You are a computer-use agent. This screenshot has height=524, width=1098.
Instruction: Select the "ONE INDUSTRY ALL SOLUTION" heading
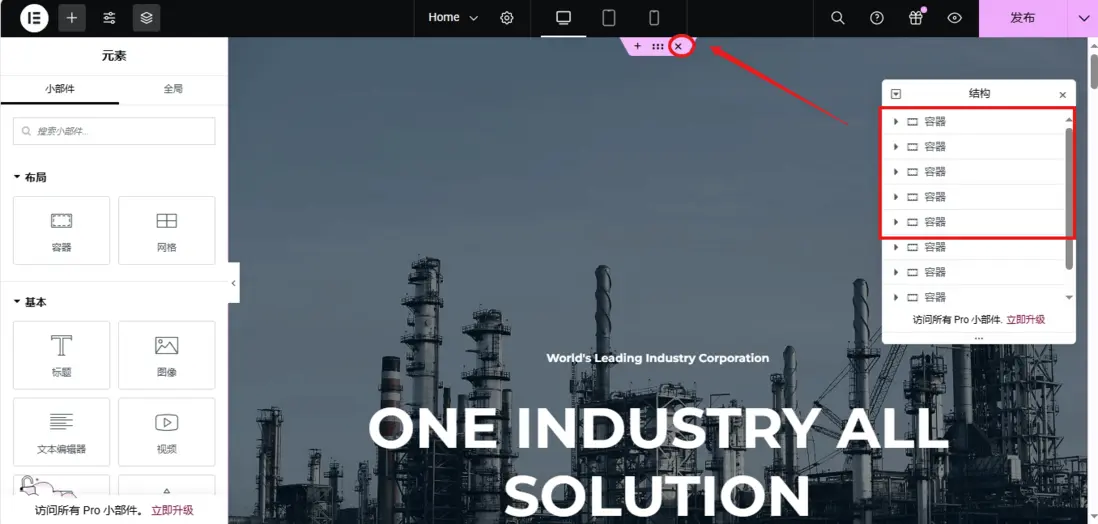click(x=658, y=460)
